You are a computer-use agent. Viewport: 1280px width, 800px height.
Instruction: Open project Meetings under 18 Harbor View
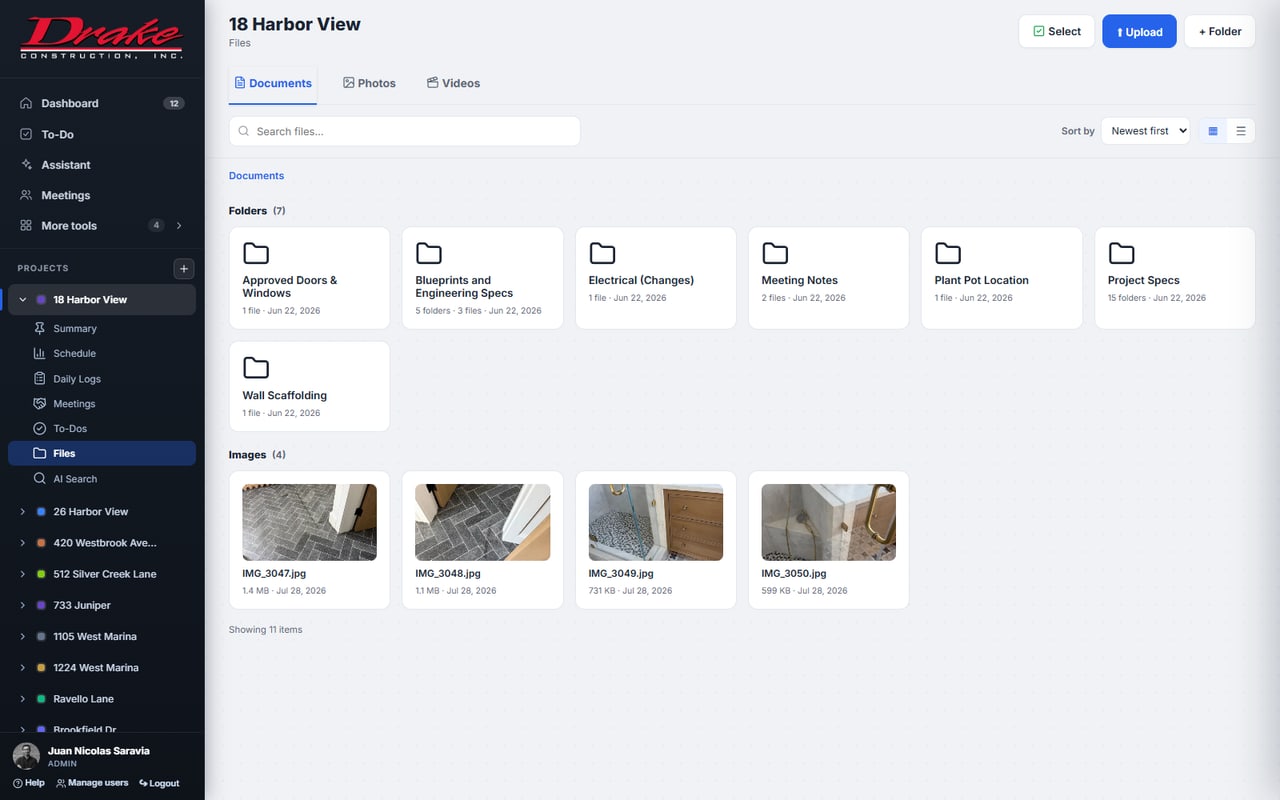pyautogui.click(x=102, y=404)
